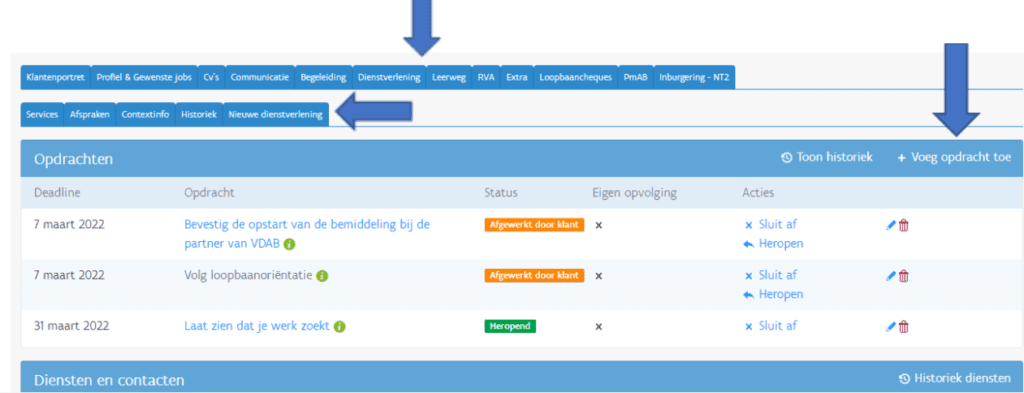Image resolution: width=1024 pixels, height=393 pixels.
Task: Open the 'Inburgering - NT2' tab
Action: tap(694, 77)
